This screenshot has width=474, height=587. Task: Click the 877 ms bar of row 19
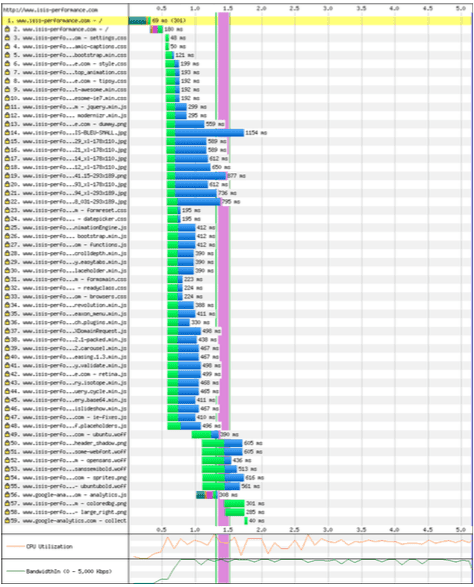pos(197,176)
